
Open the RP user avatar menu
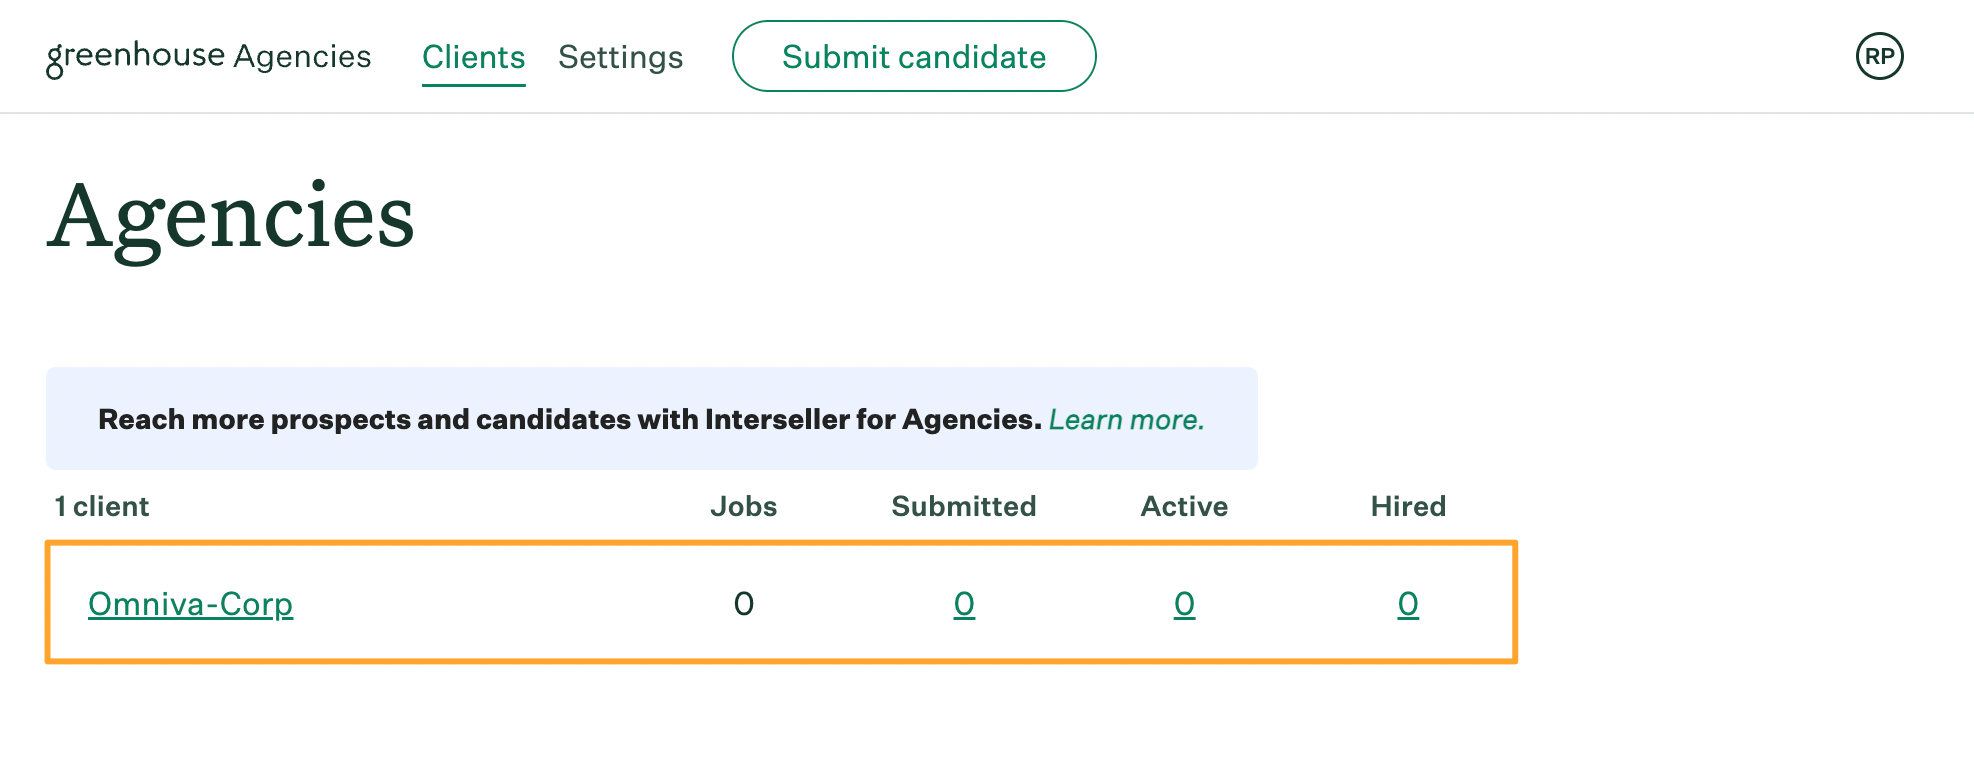[x=1879, y=56]
